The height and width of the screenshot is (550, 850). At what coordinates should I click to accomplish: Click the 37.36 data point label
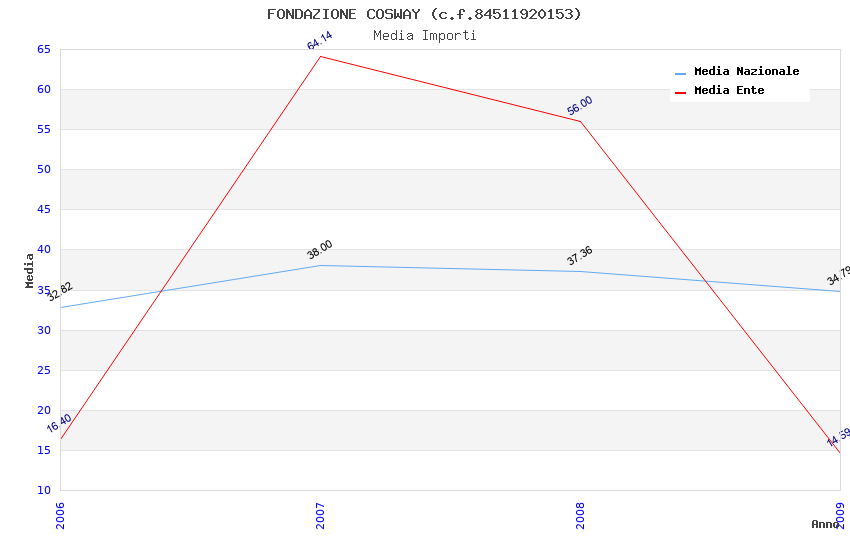click(580, 256)
